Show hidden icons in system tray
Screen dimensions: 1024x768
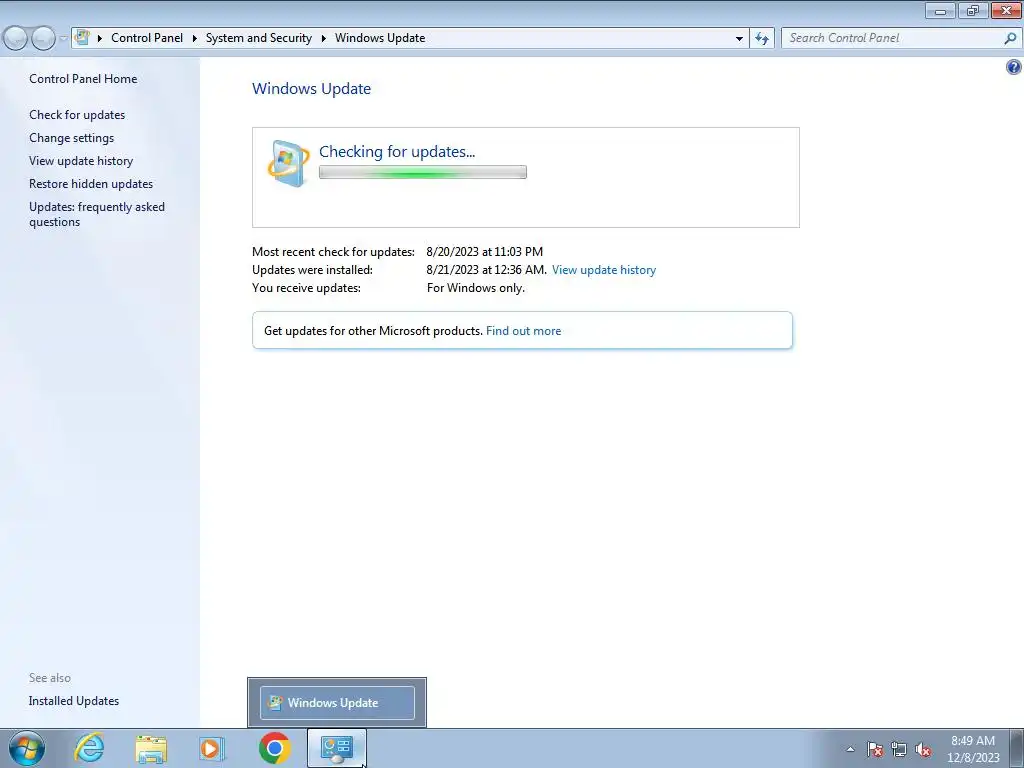pyautogui.click(x=850, y=749)
